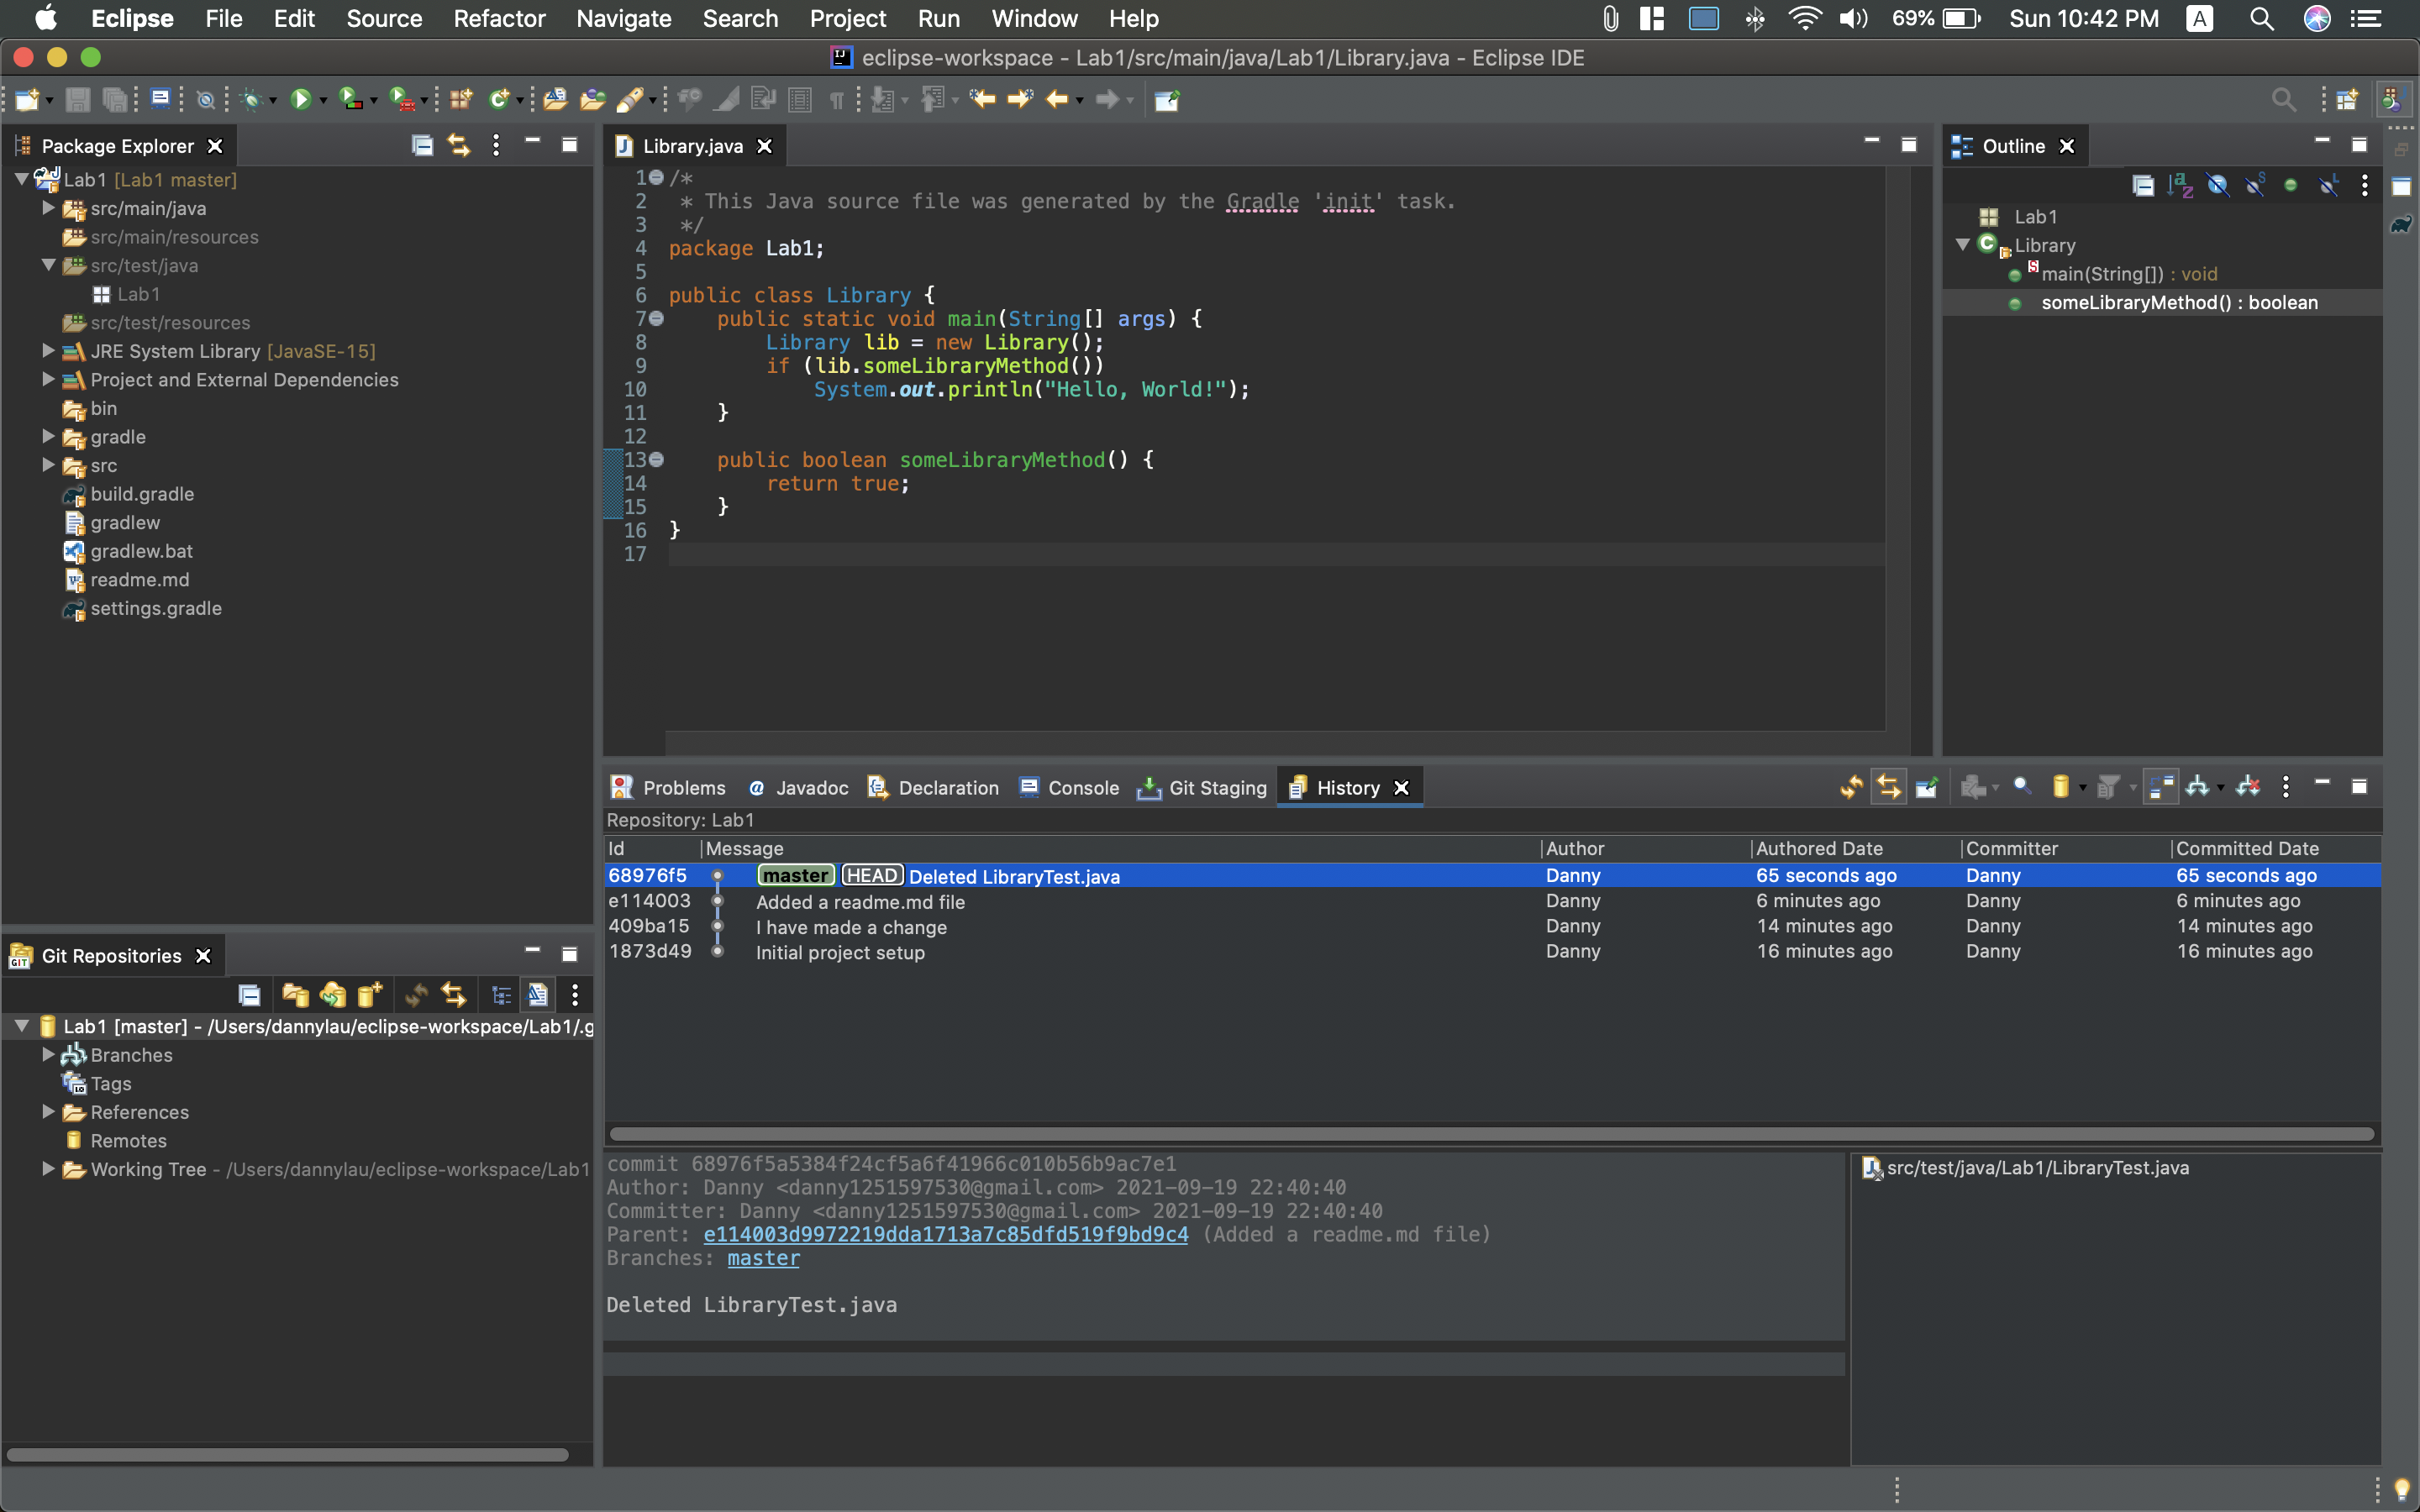Open the Refactor menu
Image resolution: width=2420 pixels, height=1512 pixels.
(499, 18)
